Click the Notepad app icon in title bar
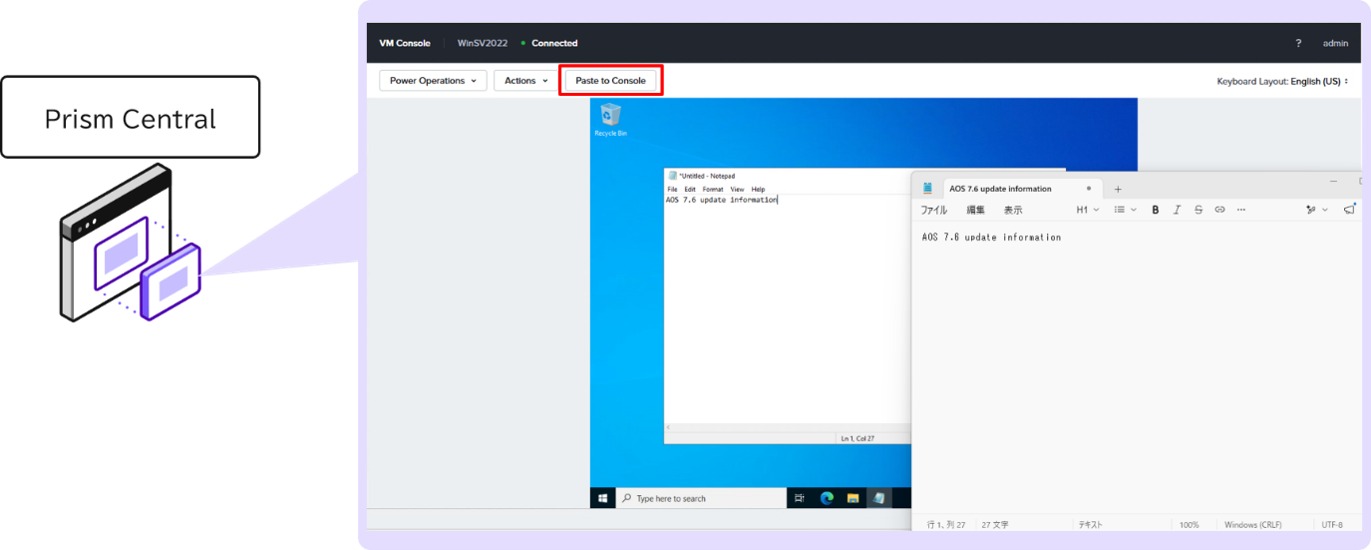This screenshot has width=1371, height=550. click(928, 188)
